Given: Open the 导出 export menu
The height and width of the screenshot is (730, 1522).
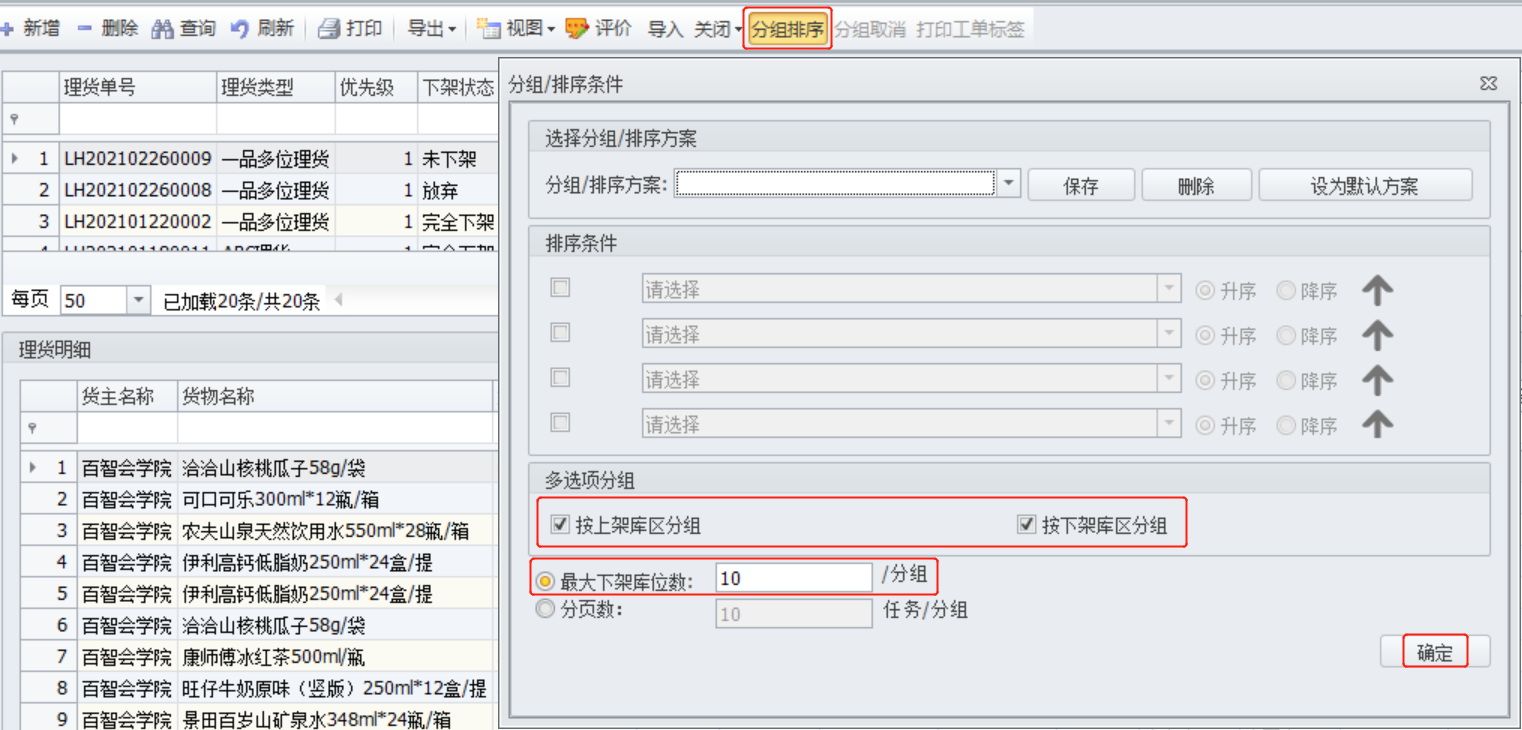Looking at the screenshot, I should click(x=431, y=30).
